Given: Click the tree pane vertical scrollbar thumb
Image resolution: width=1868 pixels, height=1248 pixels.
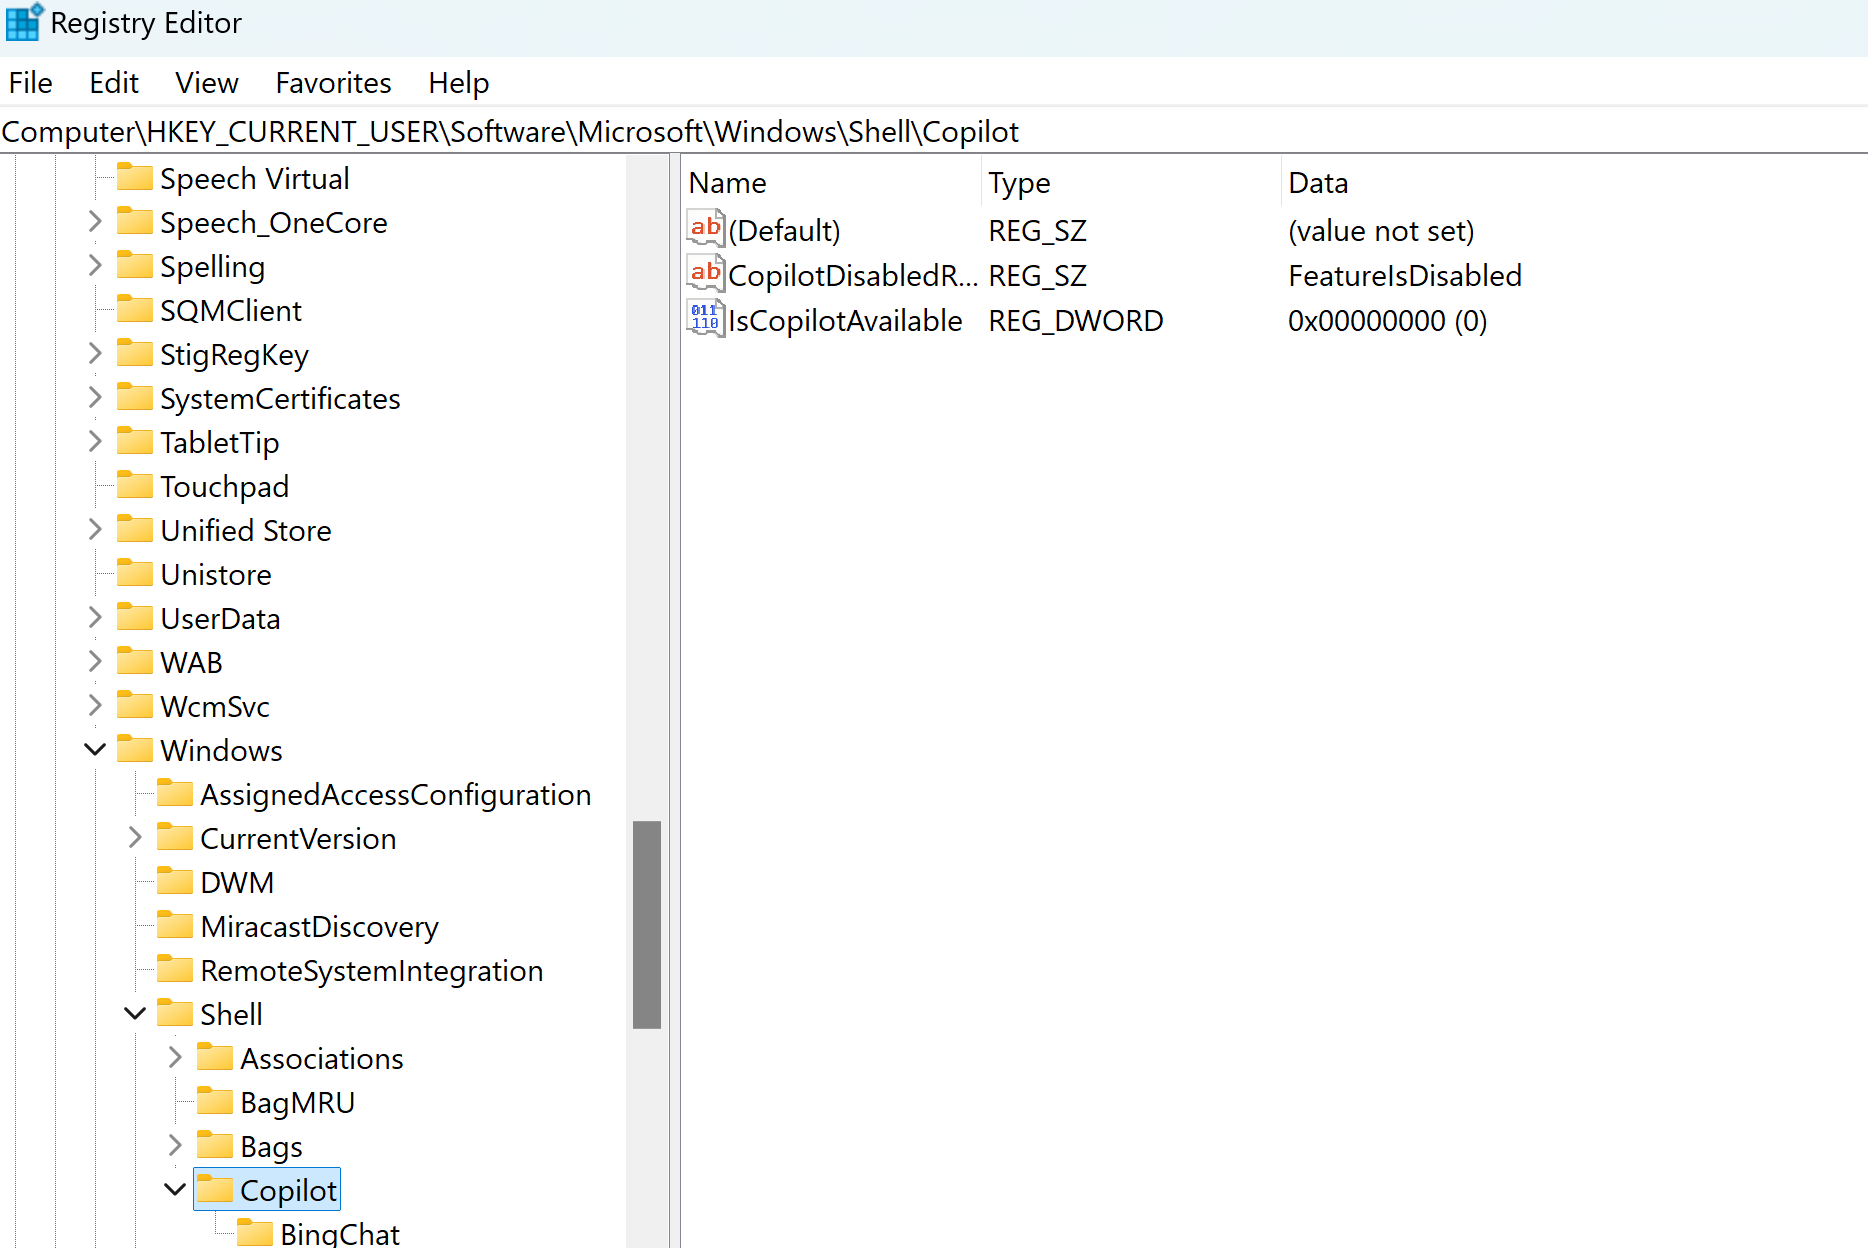Looking at the screenshot, I should click(x=647, y=925).
